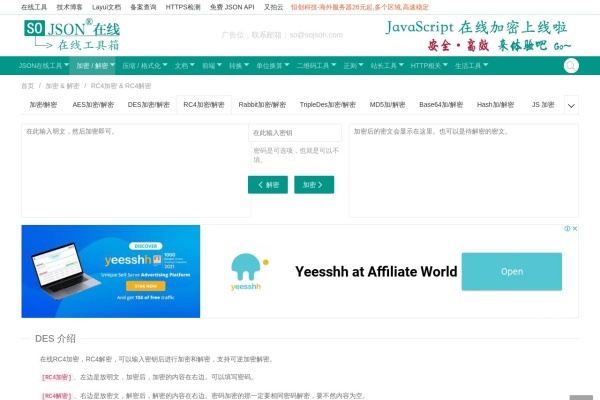The width and height of the screenshot is (600, 400).
Task: Focus the 在此输入密钥 key input field
Action: 295,132
